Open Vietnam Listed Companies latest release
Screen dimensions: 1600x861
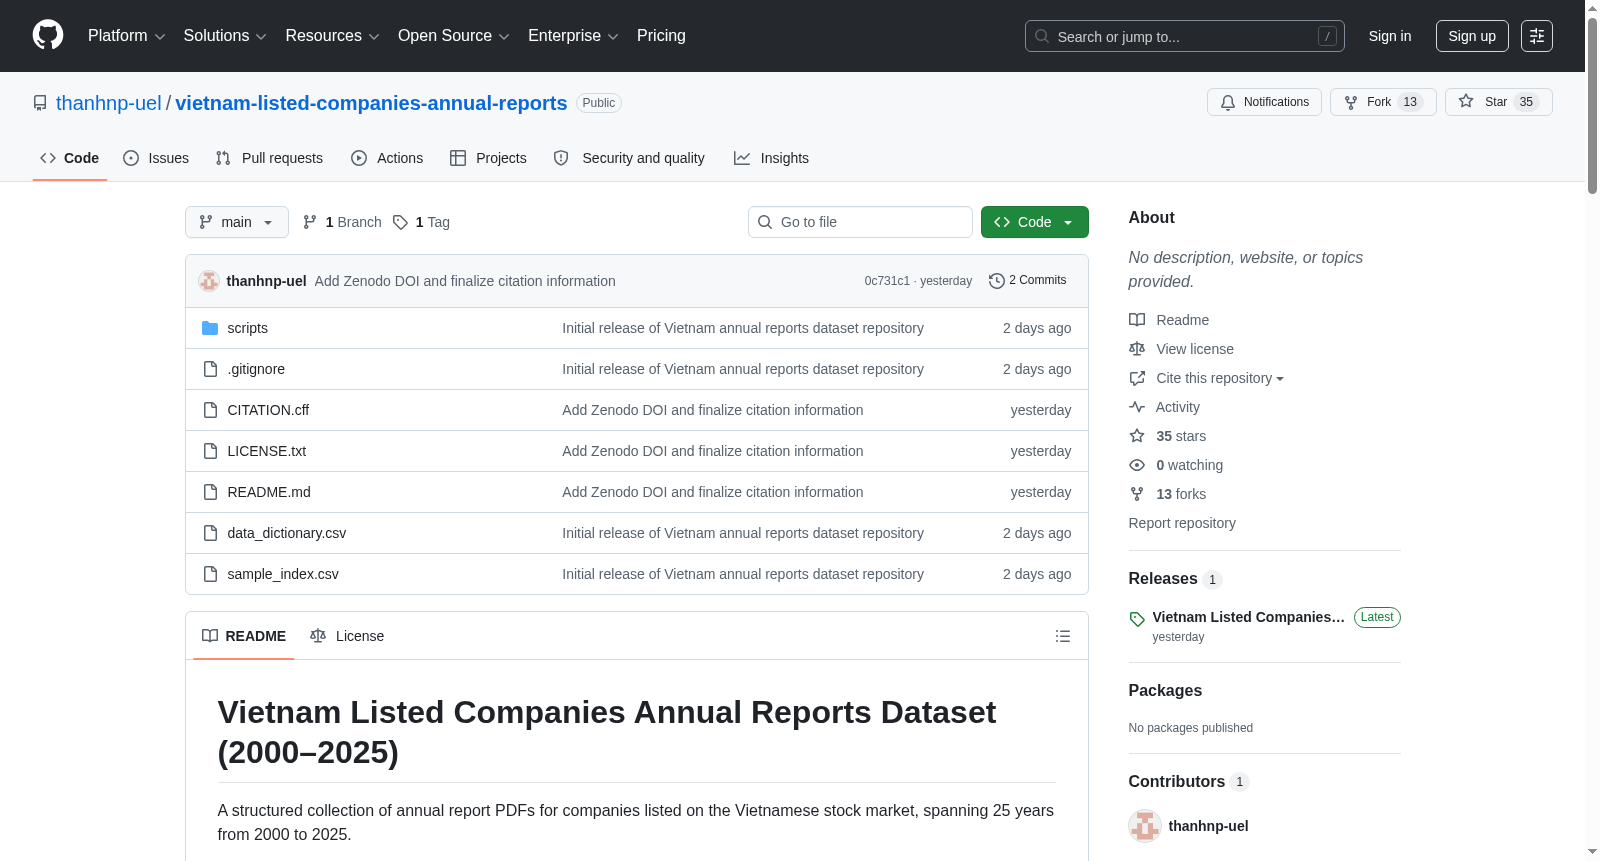(1264, 626)
